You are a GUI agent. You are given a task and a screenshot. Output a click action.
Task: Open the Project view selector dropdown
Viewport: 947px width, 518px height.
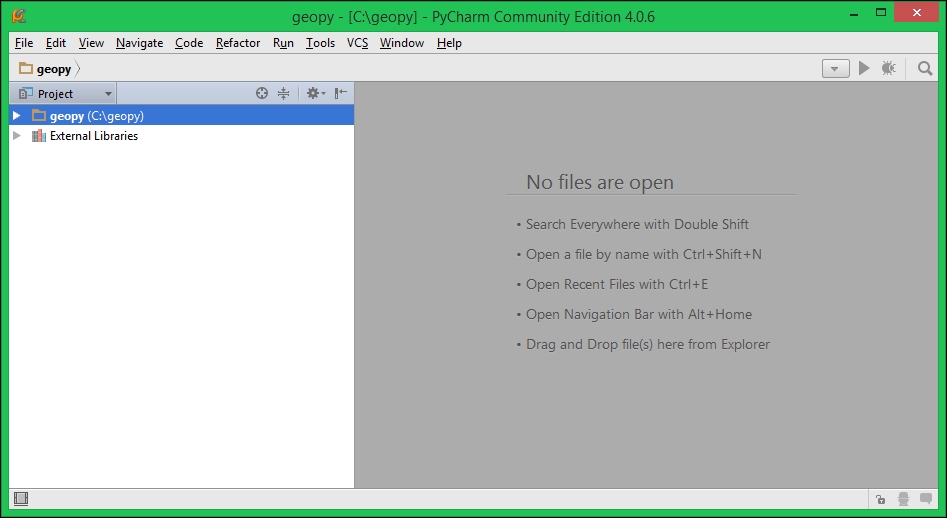pyautogui.click(x=65, y=94)
